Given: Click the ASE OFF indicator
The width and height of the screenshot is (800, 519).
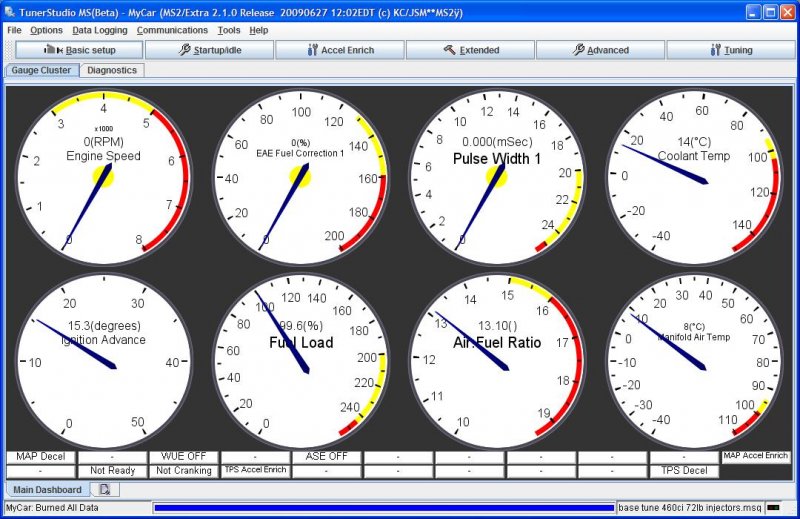Looking at the screenshot, I should pos(327,457).
